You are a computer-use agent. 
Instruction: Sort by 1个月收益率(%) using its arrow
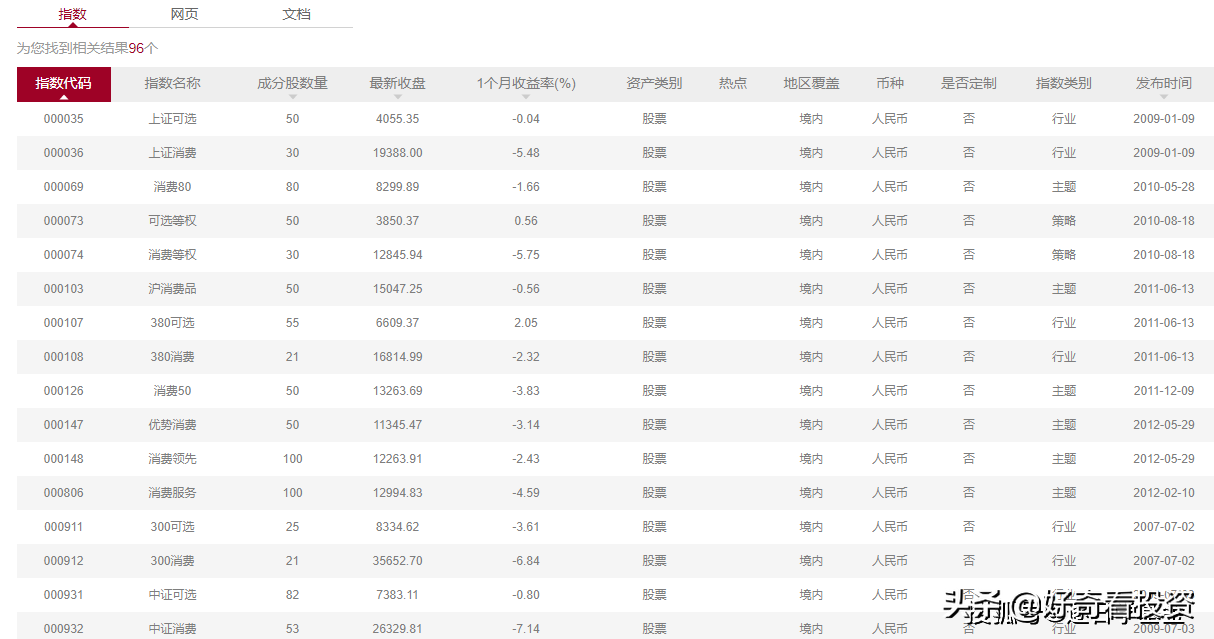(526, 97)
